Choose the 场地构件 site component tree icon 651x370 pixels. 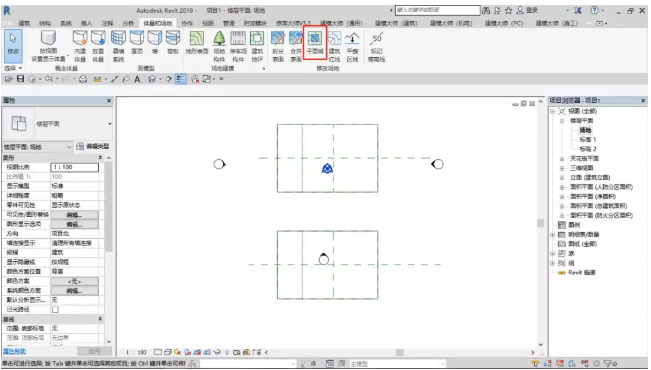point(219,46)
